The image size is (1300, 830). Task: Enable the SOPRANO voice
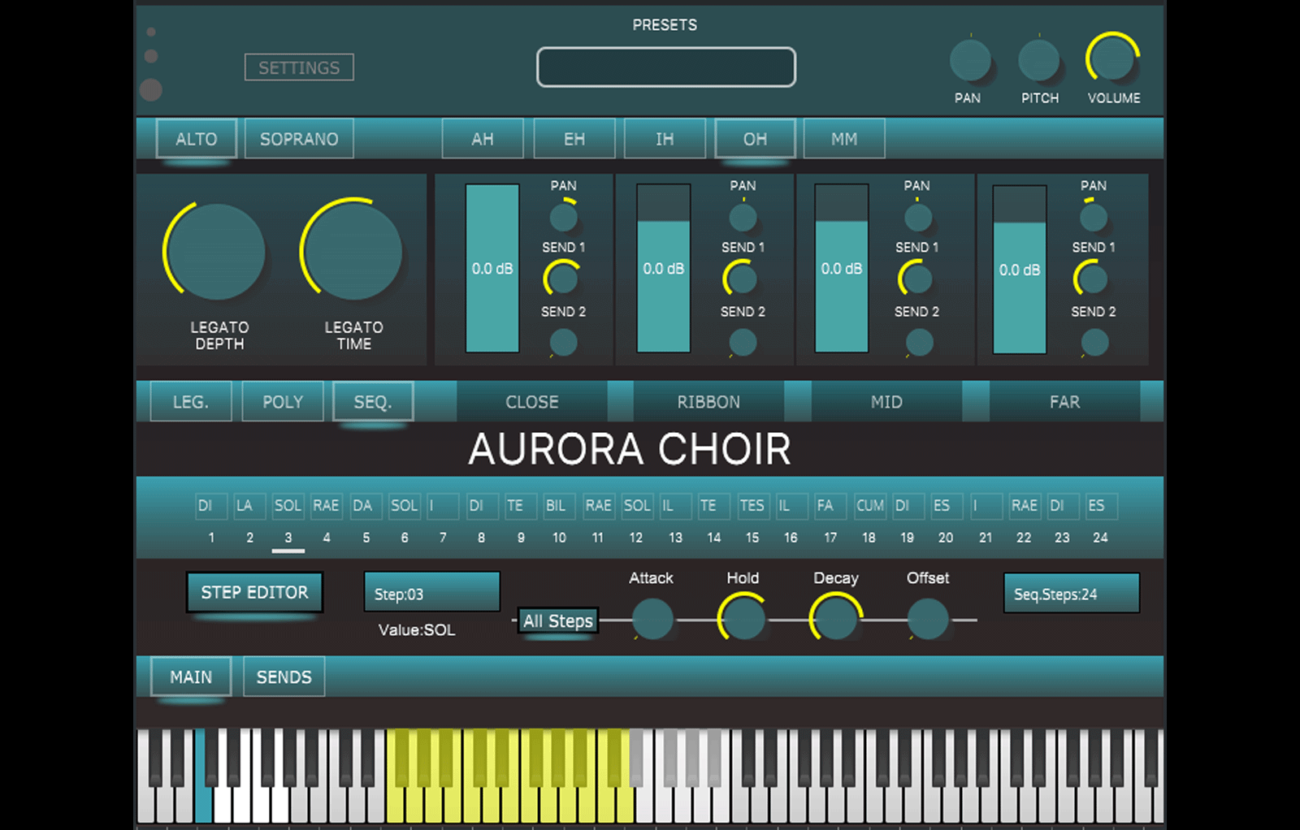[299, 139]
